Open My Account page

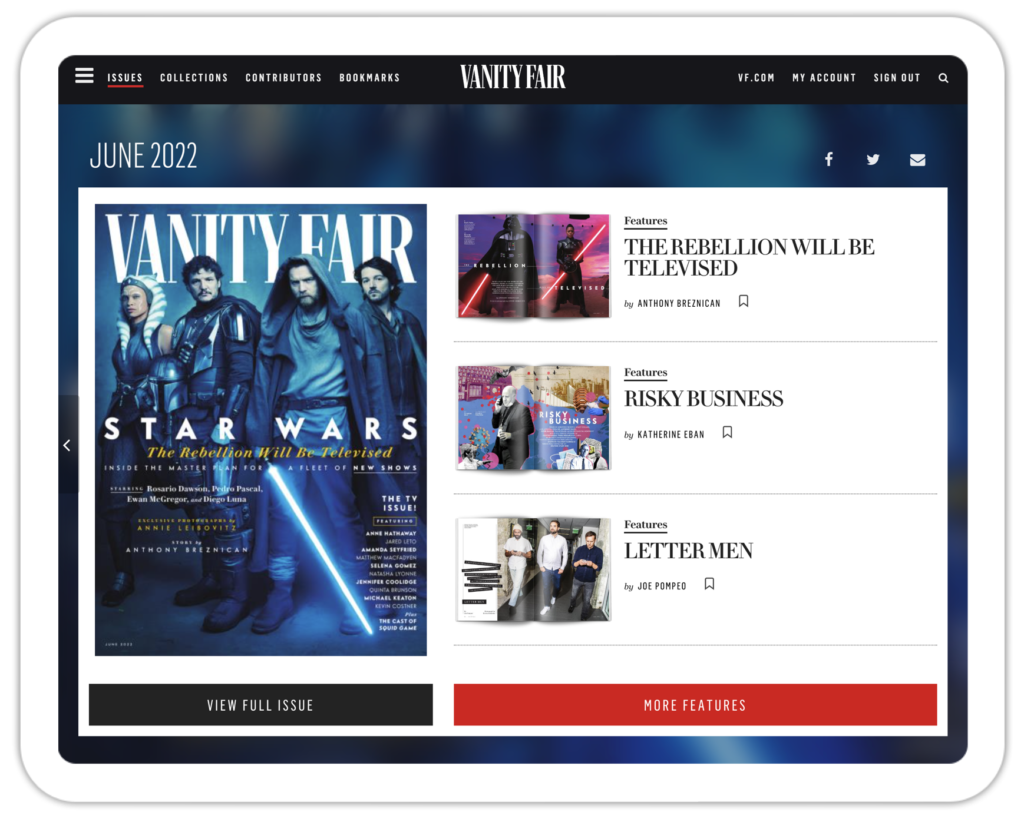point(824,78)
